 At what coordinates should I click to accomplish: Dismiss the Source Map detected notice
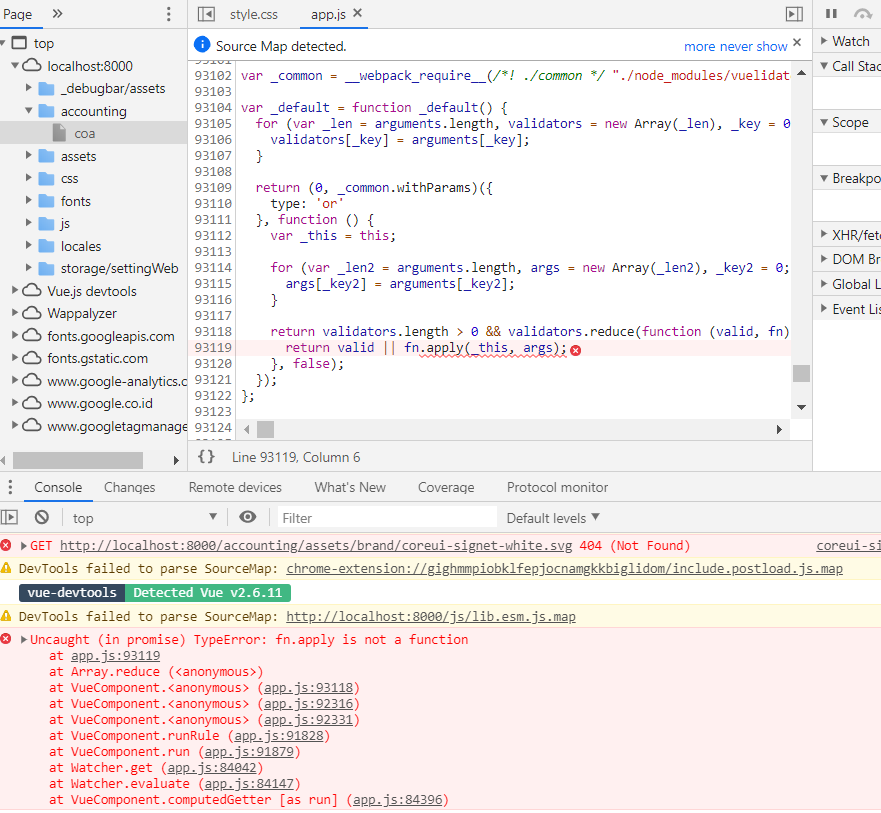pyautogui.click(x=797, y=42)
